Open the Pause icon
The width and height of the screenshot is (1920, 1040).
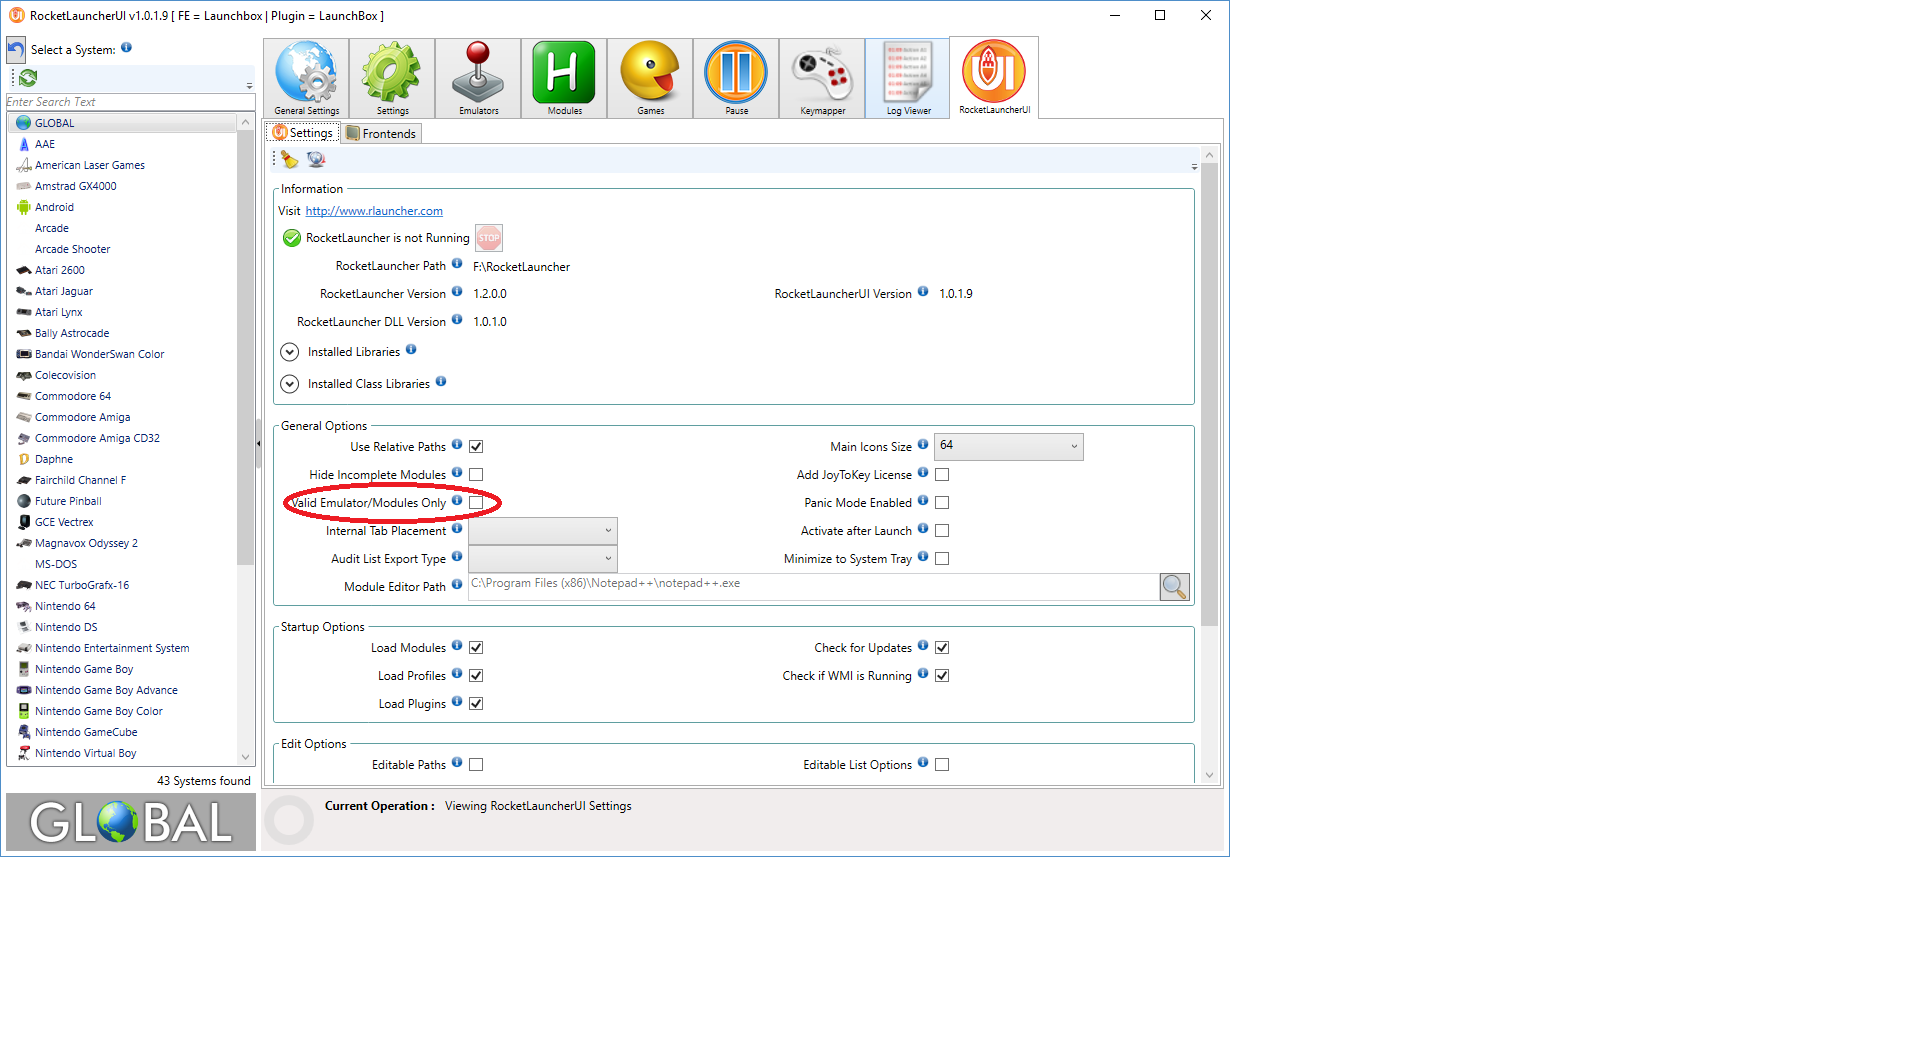click(736, 78)
